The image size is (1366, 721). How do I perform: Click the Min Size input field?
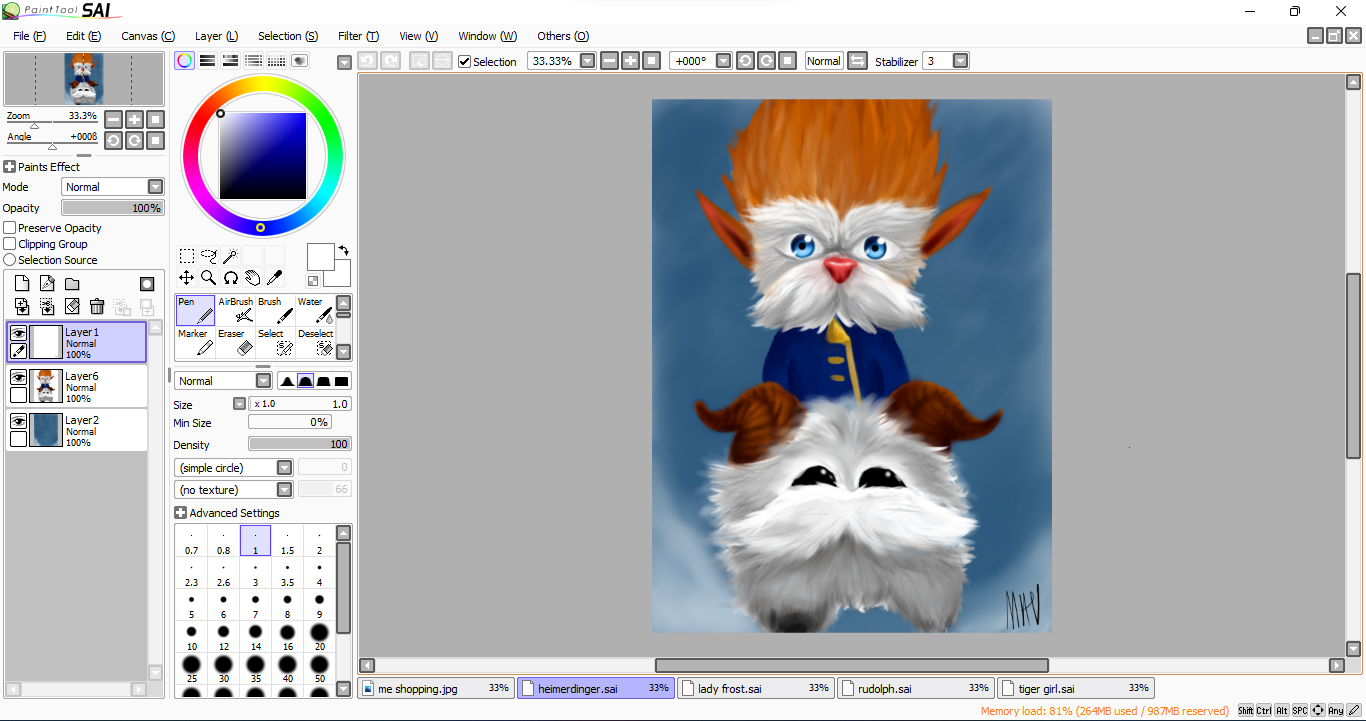coord(290,423)
